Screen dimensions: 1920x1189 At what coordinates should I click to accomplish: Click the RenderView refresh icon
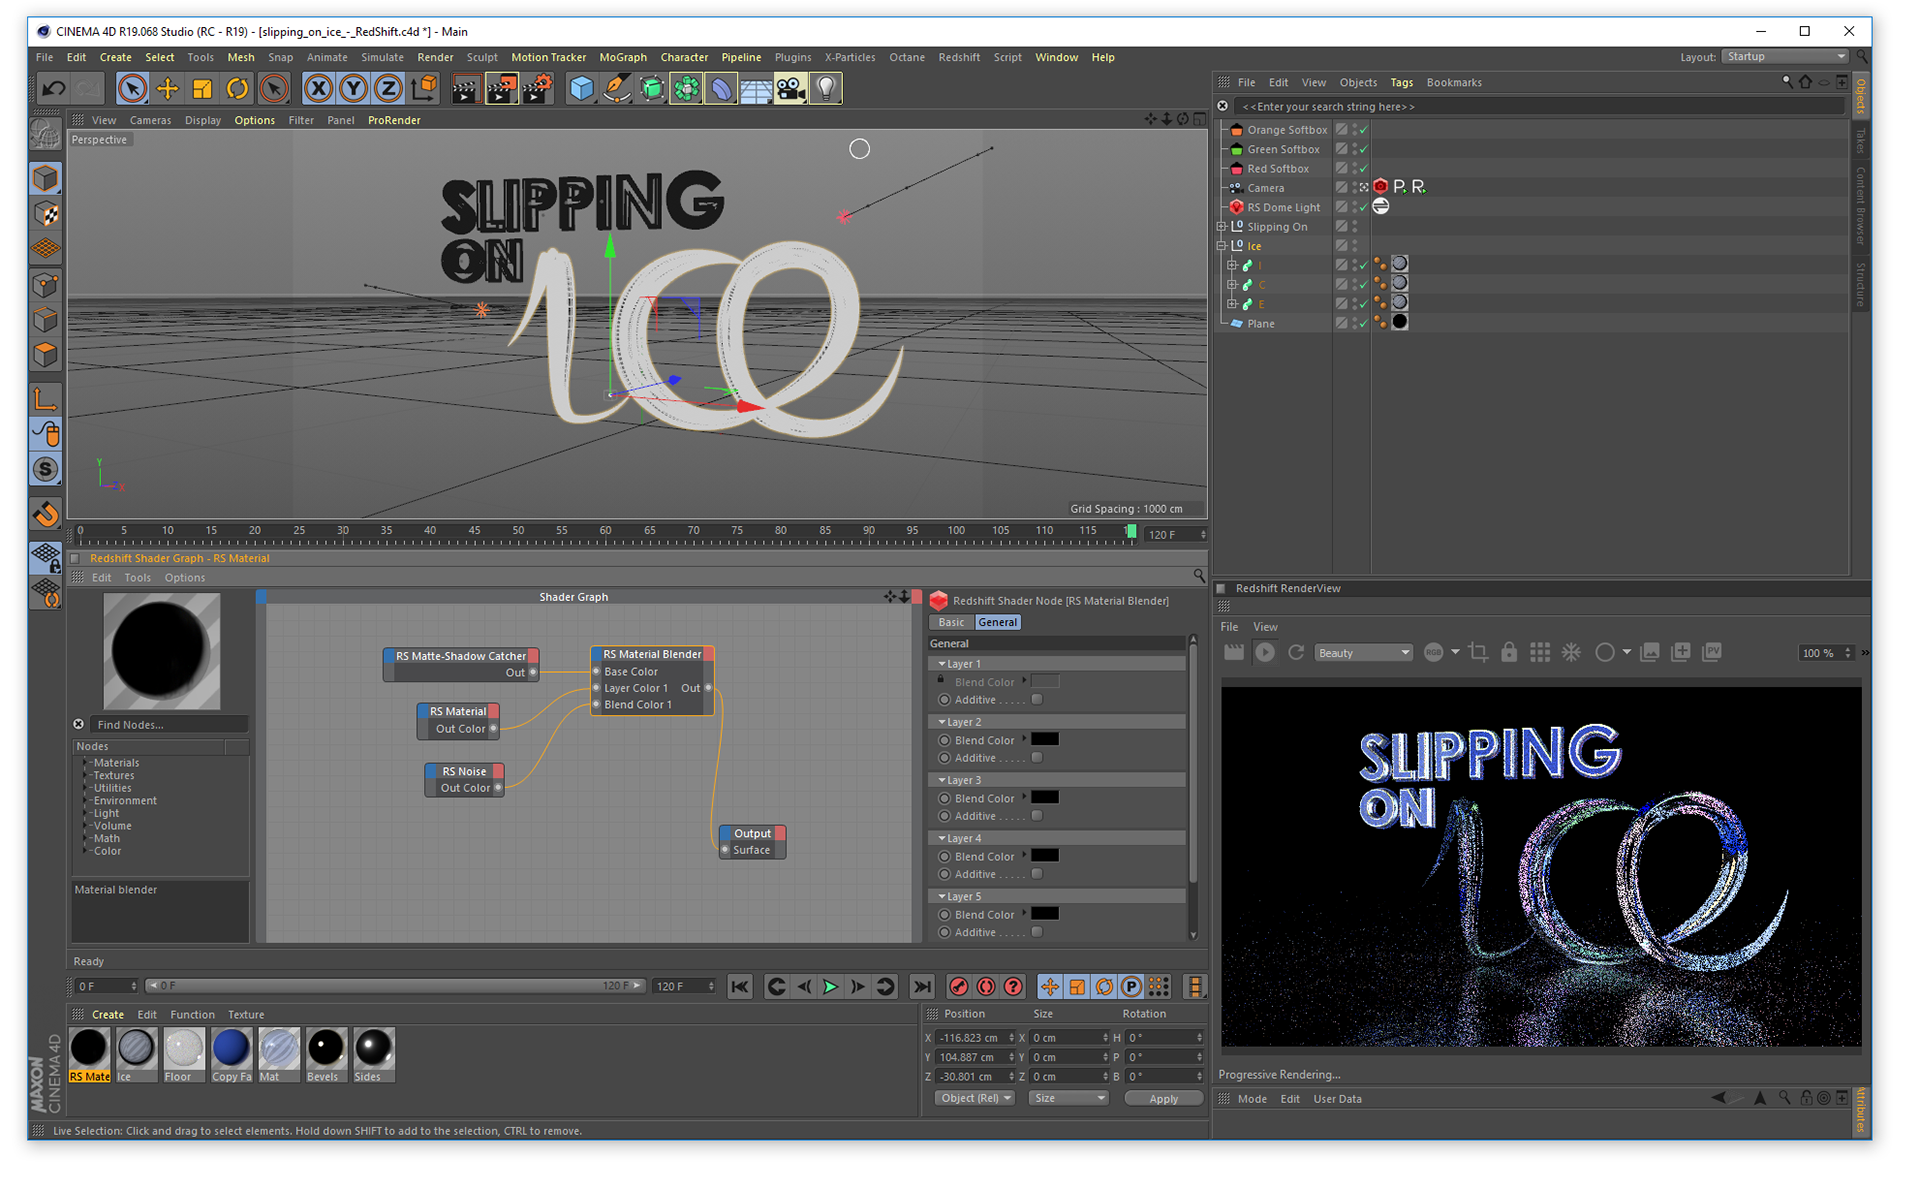(x=1296, y=652)
